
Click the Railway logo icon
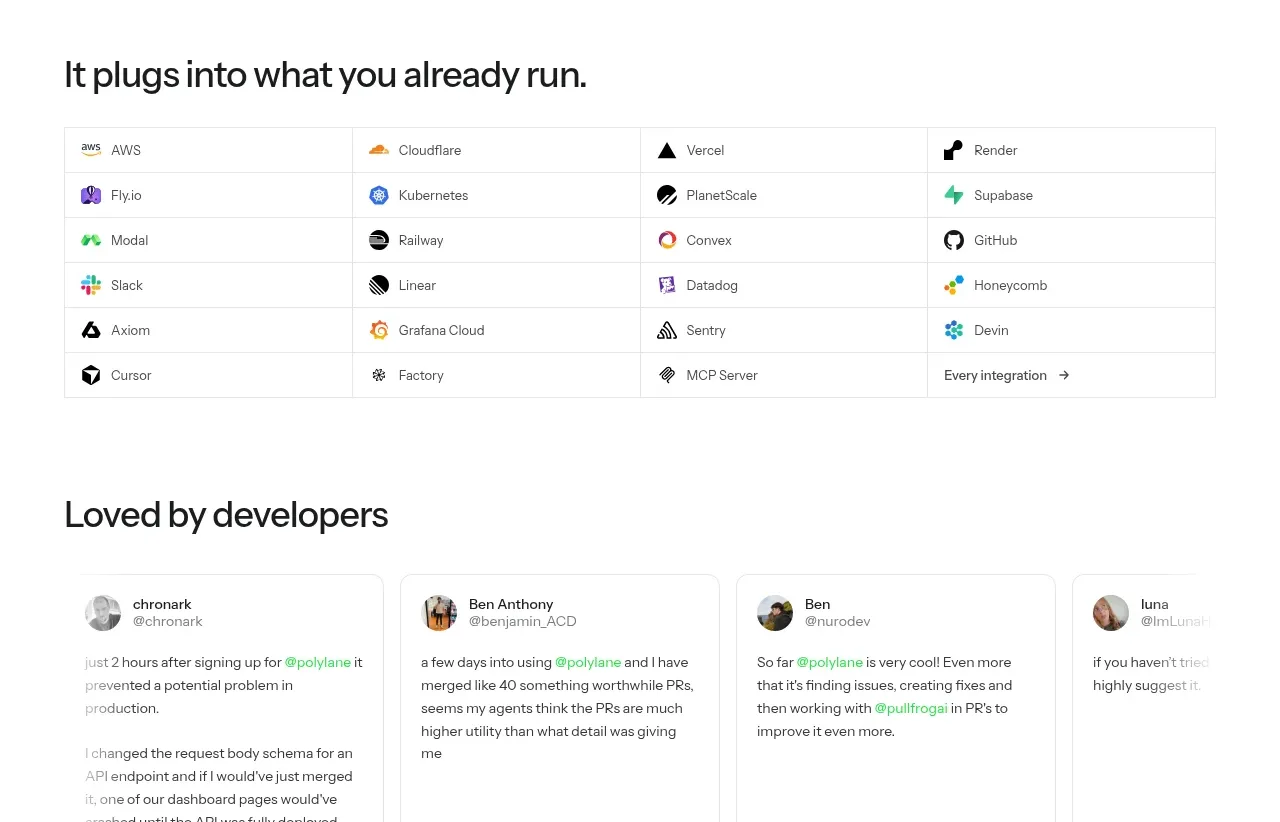click(x=379, y=240)
